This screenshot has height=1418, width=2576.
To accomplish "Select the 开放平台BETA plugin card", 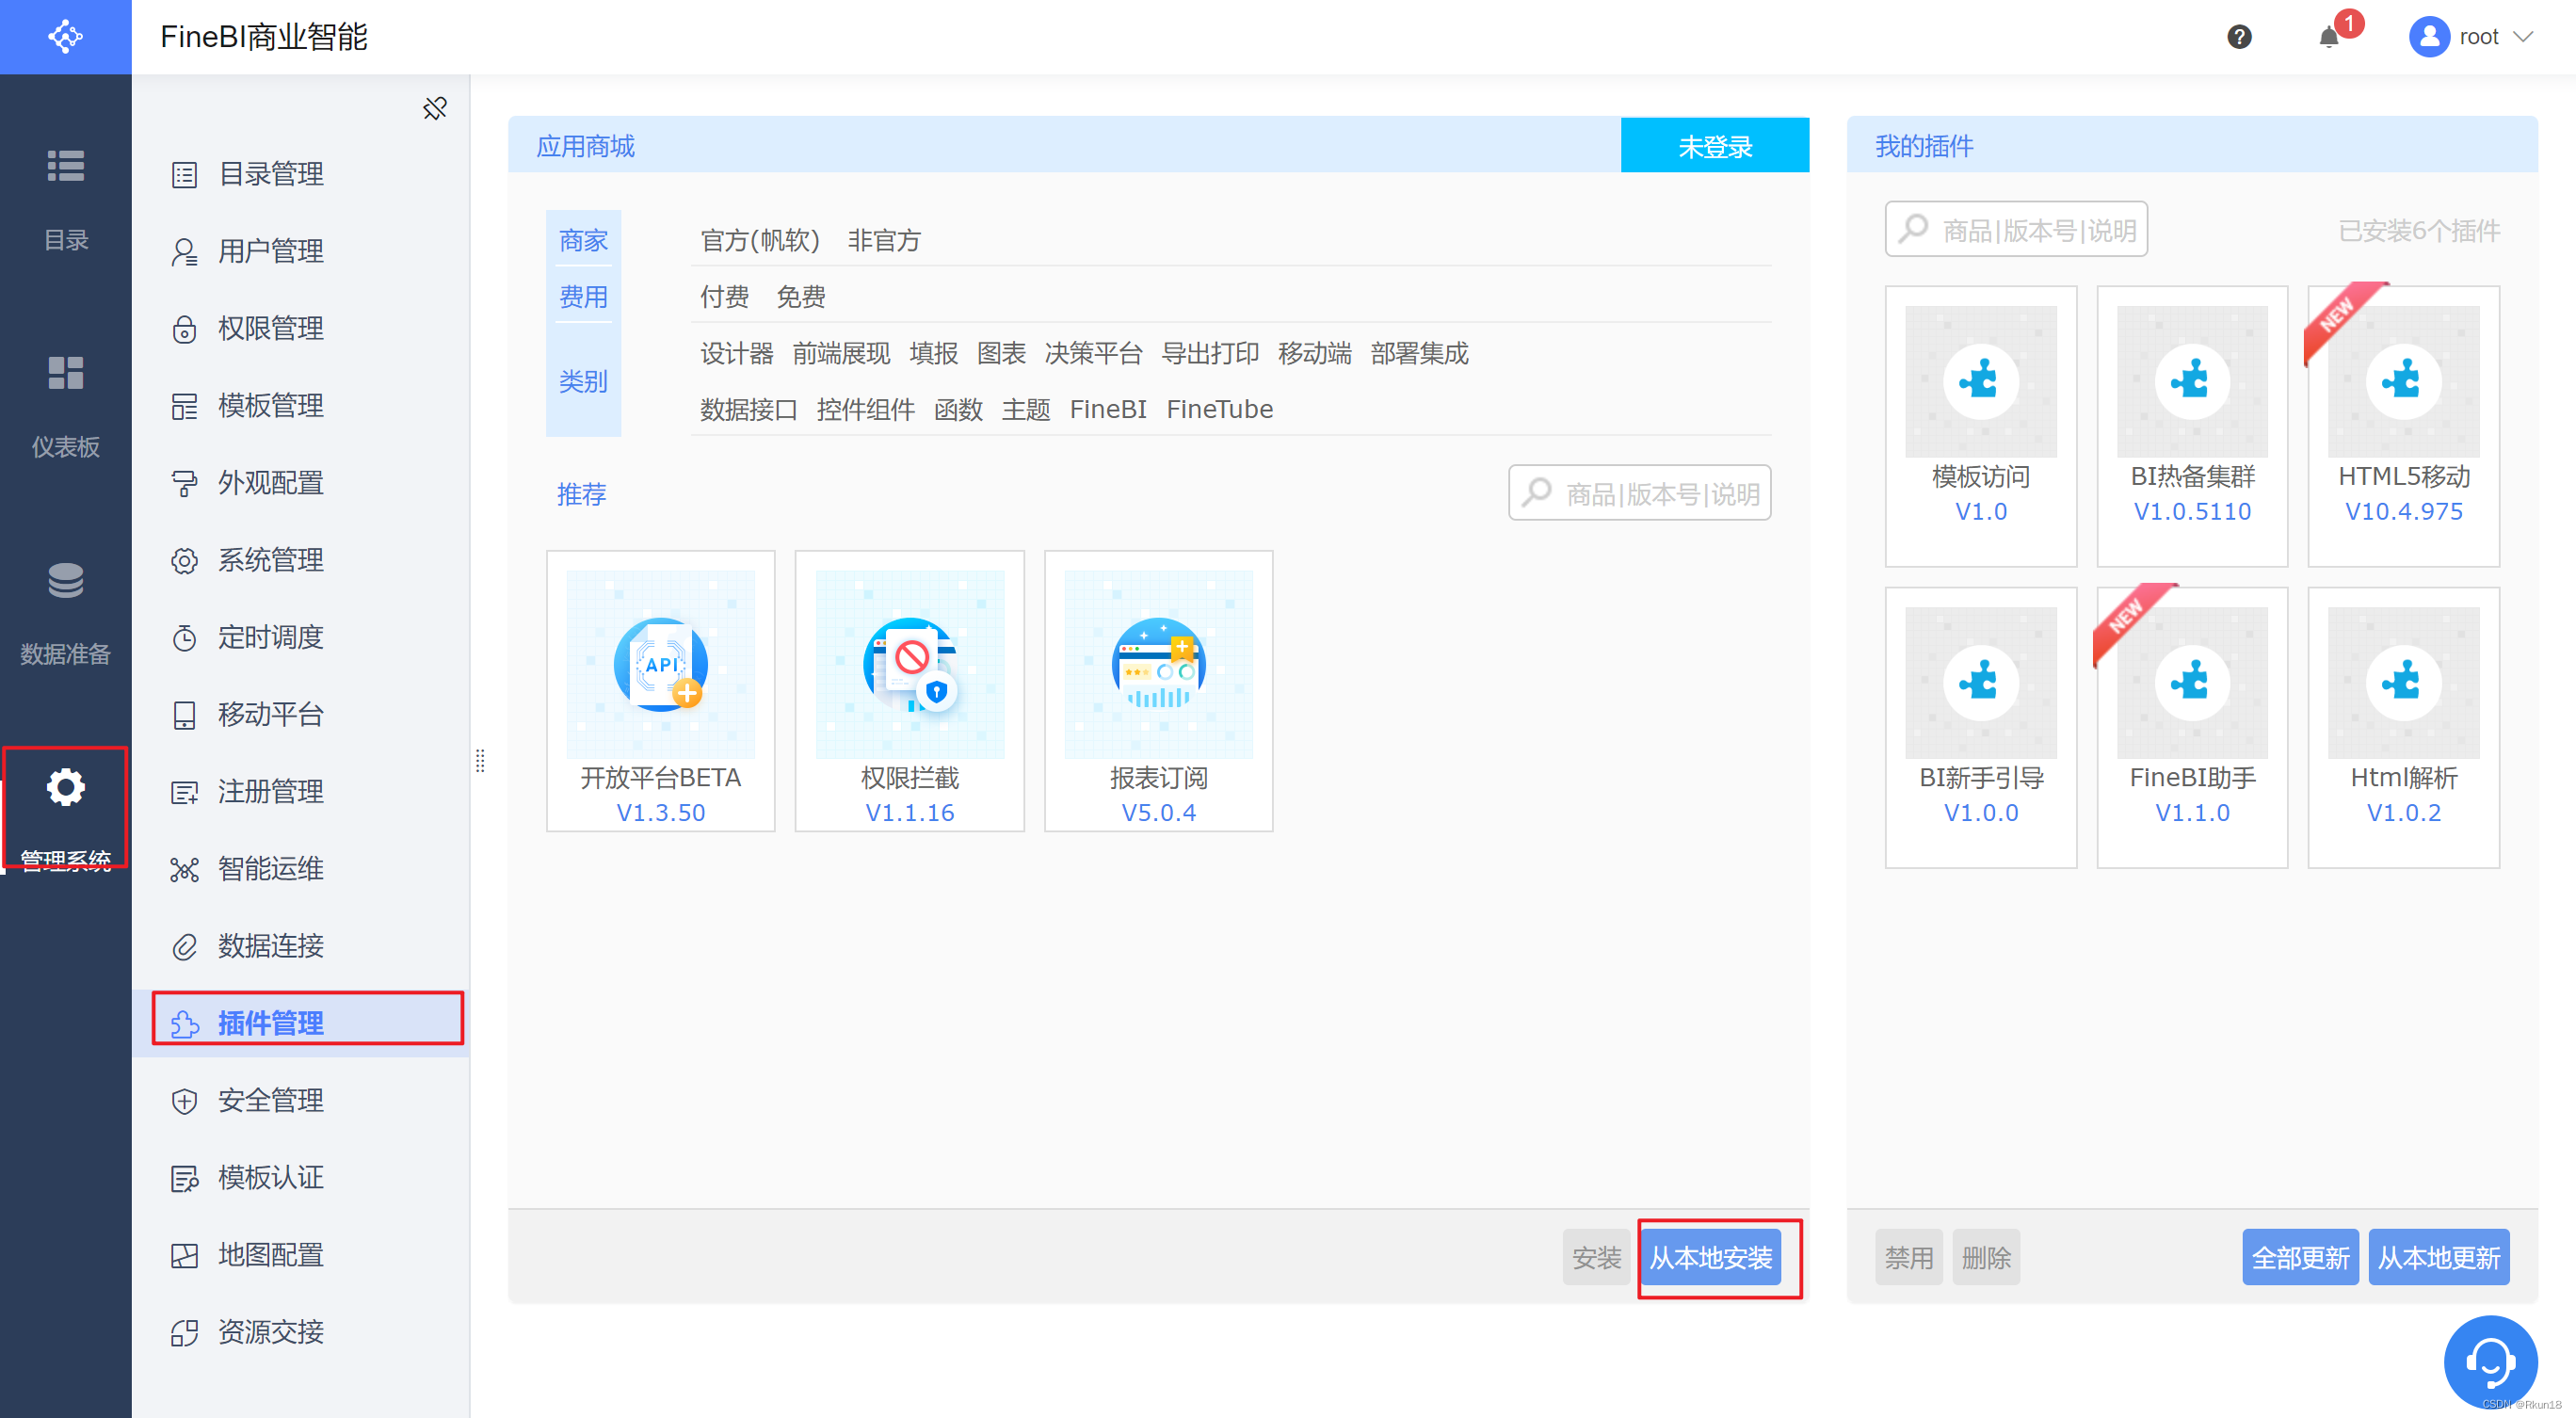I will click(660, 690).
